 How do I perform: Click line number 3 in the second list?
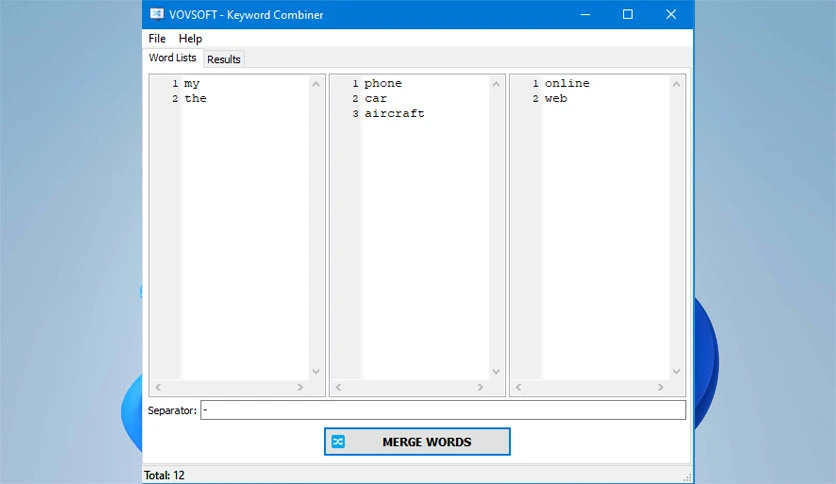click(x=355, y=114)
